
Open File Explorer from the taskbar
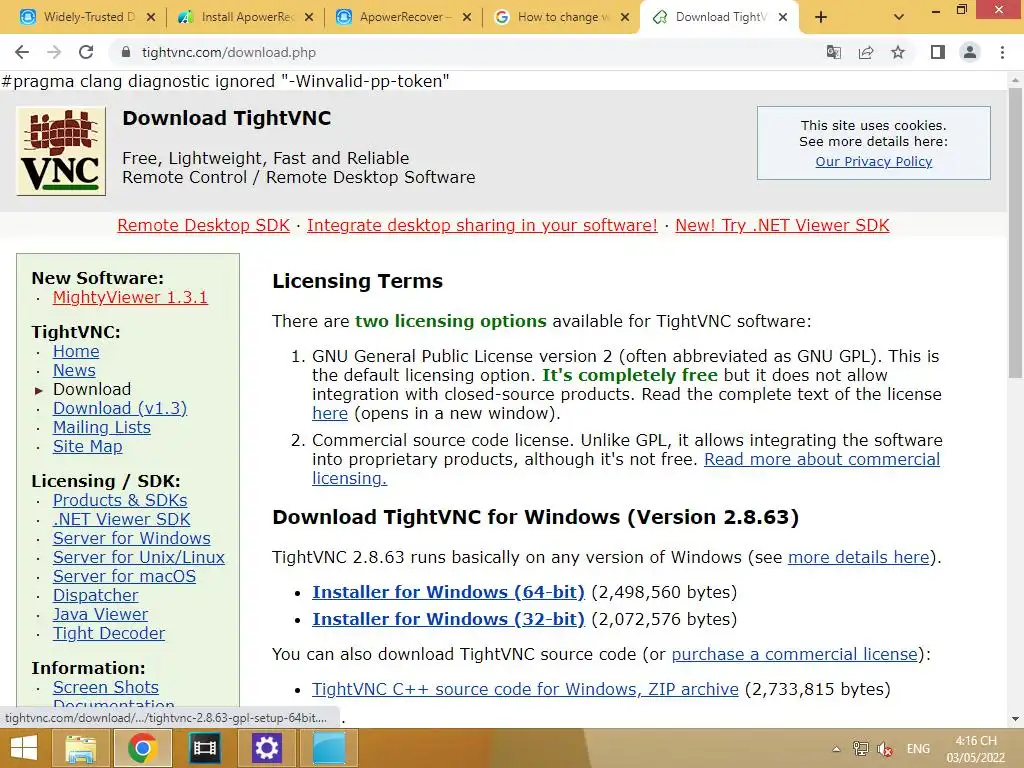[x=80, y=748]
